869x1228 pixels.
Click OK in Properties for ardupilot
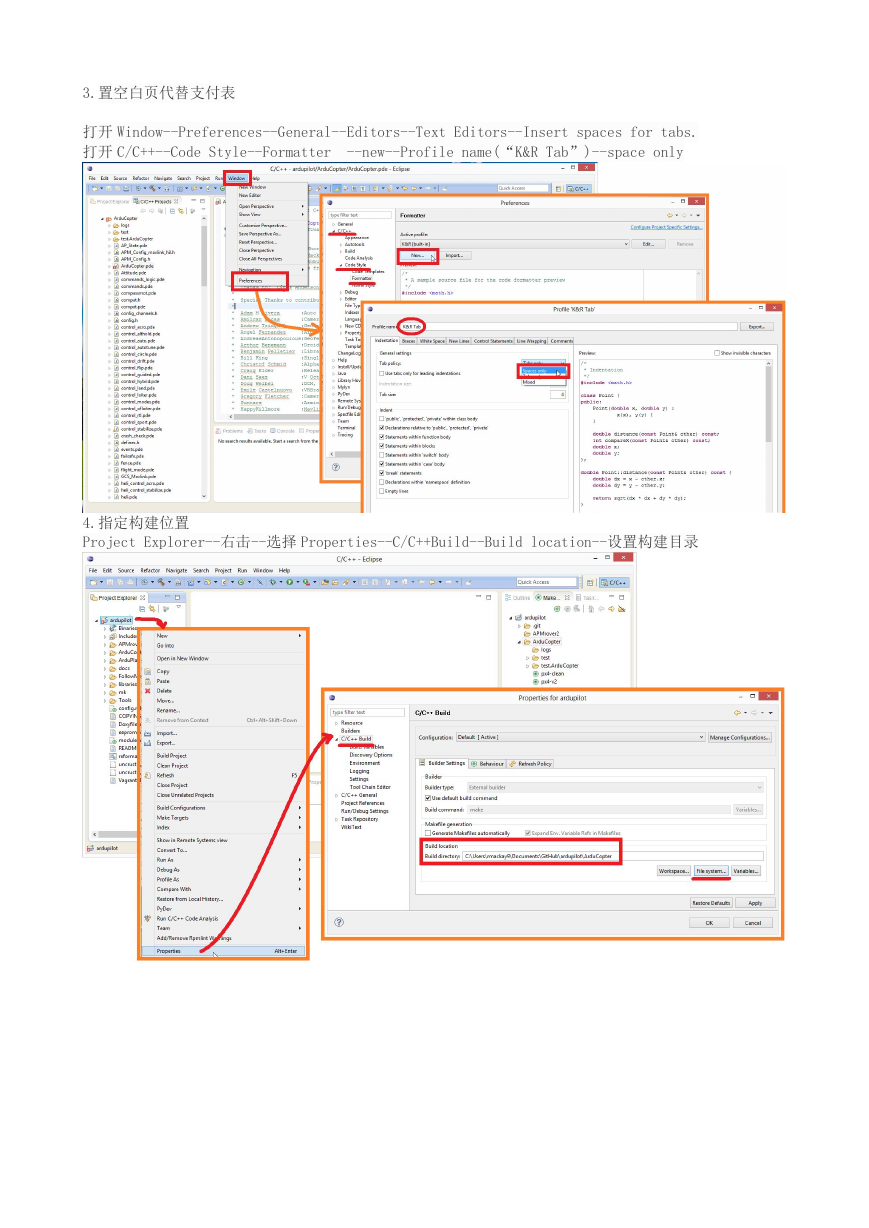(709, 922)
